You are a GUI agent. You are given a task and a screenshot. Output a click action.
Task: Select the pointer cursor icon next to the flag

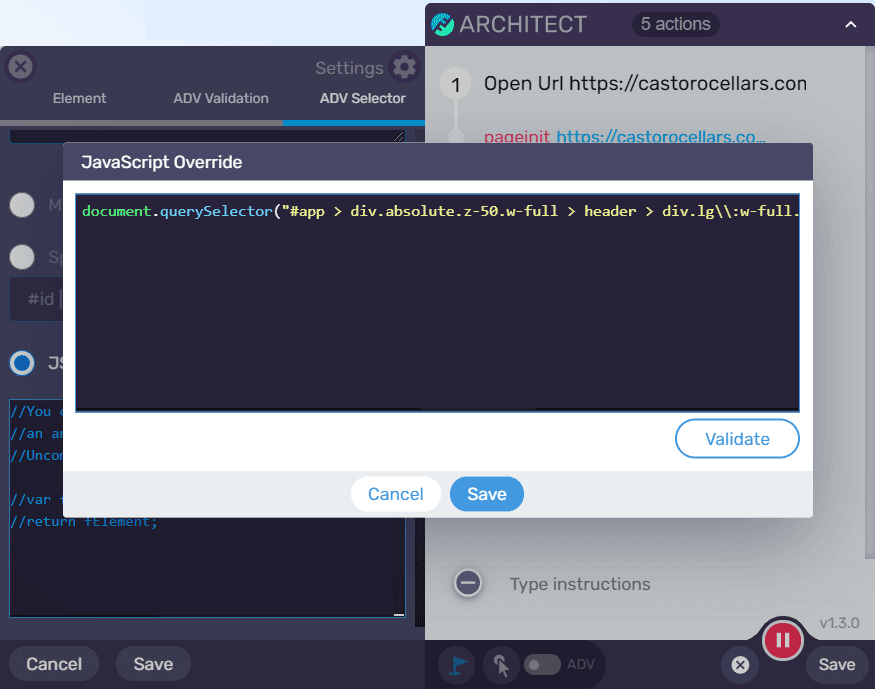click(500, 664)
